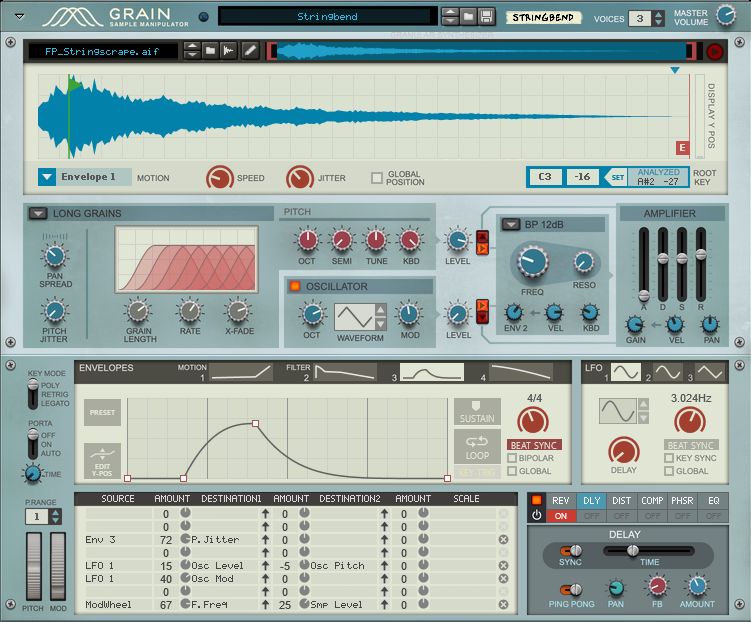Viewport: 751px width, 622px height.
Task: Click the patch select up/down arrows
Action: (x=450, y=17)
